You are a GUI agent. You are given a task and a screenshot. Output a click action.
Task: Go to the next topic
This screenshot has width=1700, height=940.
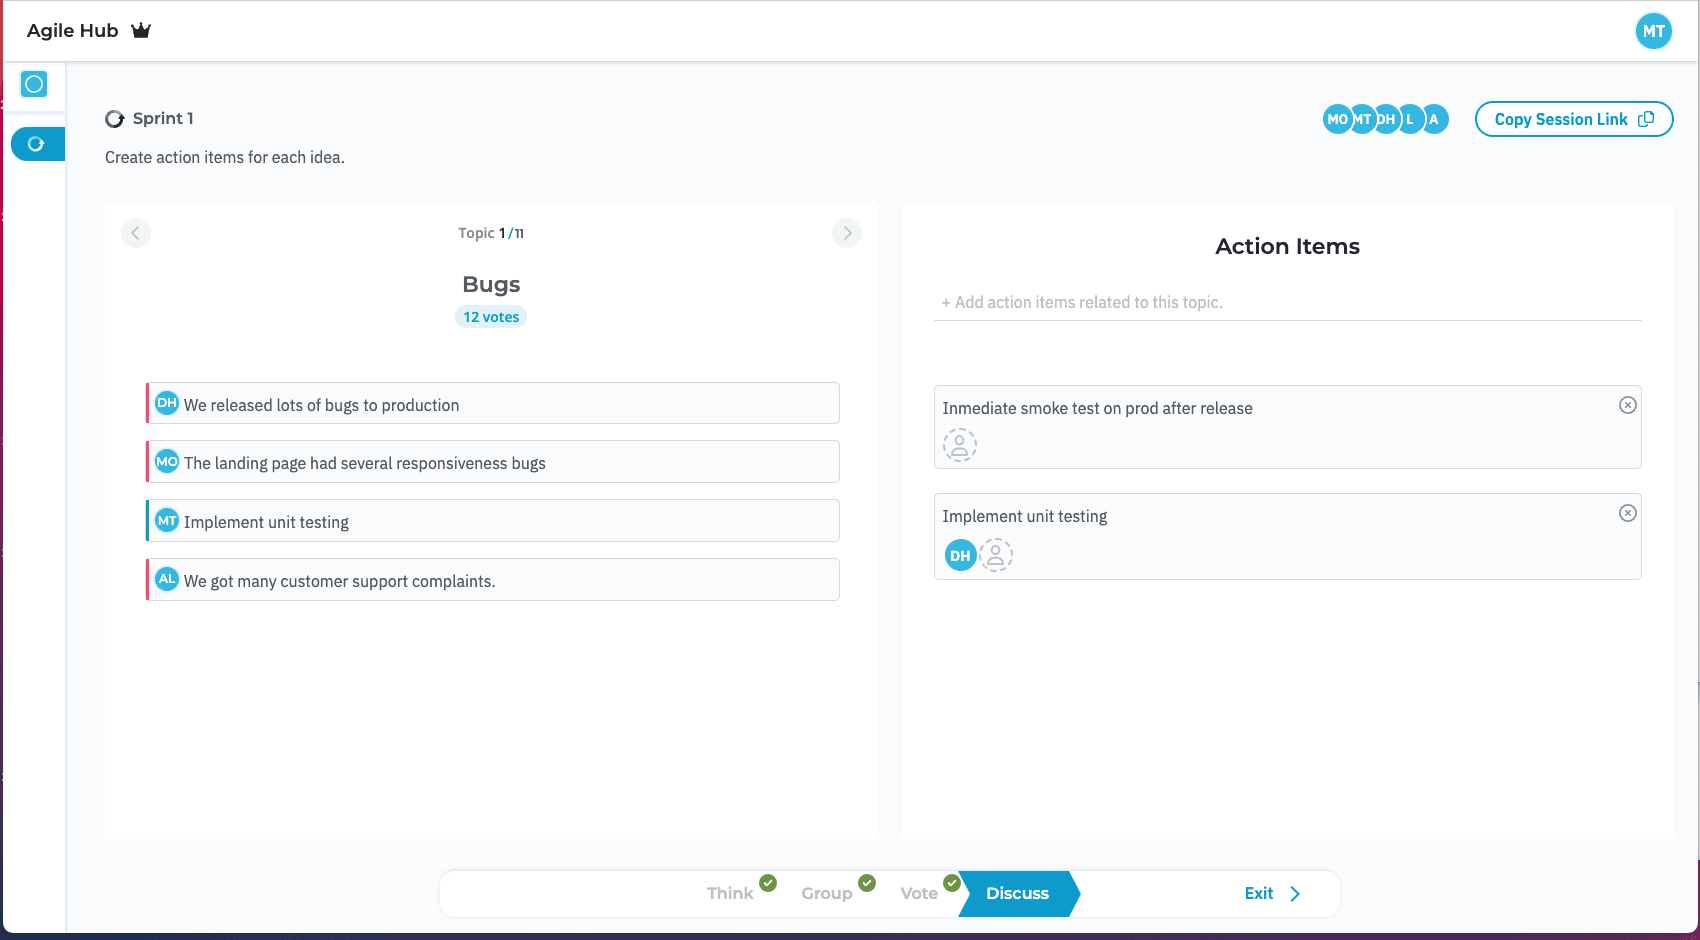tap(846, 233)
